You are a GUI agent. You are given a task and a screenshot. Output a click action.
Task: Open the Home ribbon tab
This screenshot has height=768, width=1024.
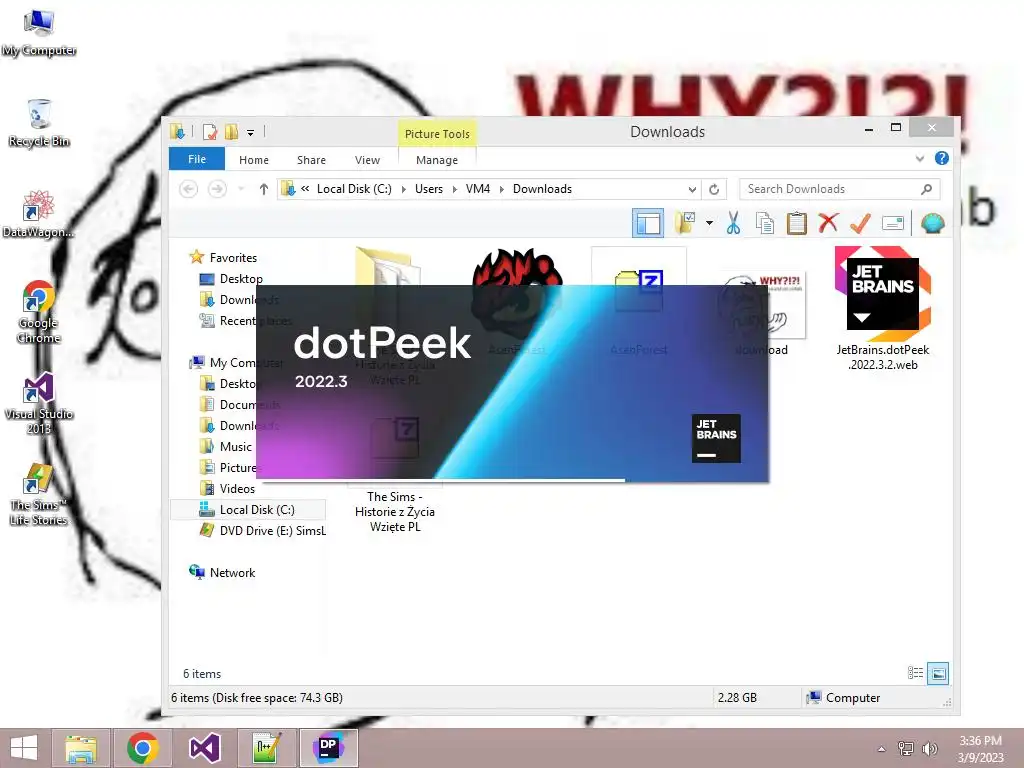pos(253,160)
